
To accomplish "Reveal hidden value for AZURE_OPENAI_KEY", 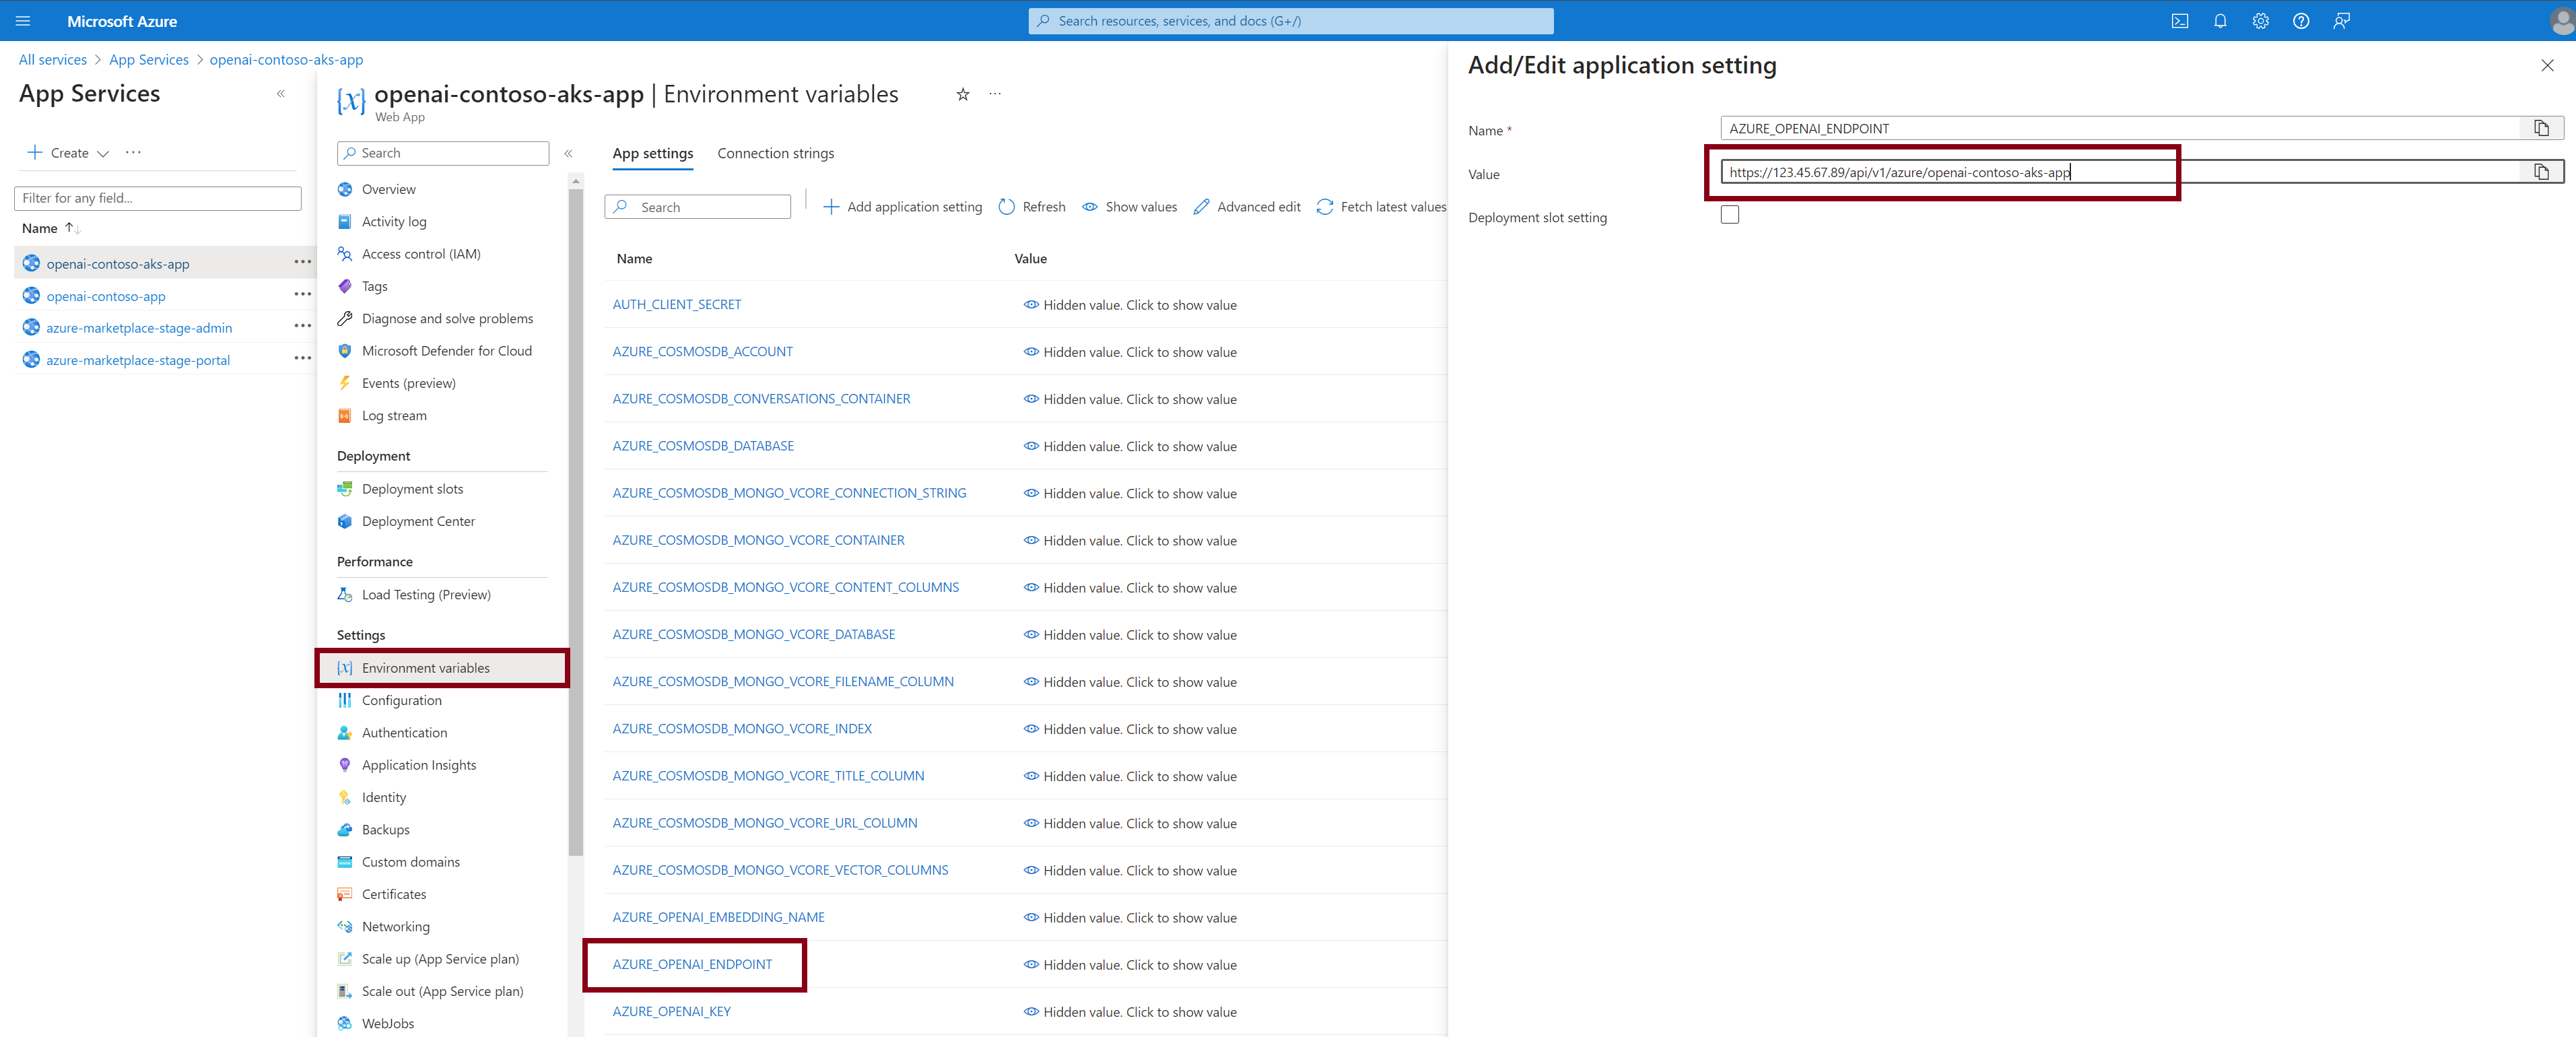I will 1129,1012.
